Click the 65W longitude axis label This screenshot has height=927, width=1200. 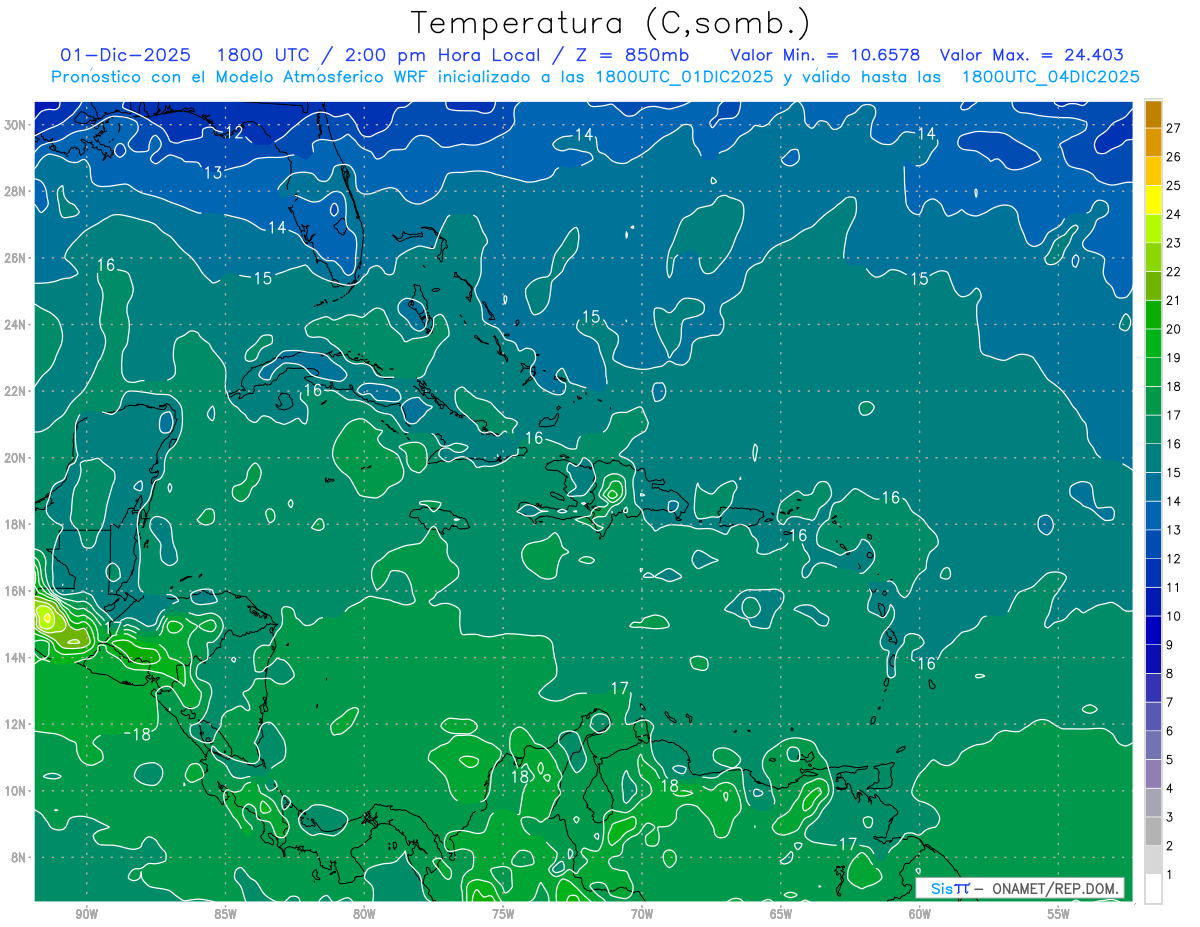781,913
